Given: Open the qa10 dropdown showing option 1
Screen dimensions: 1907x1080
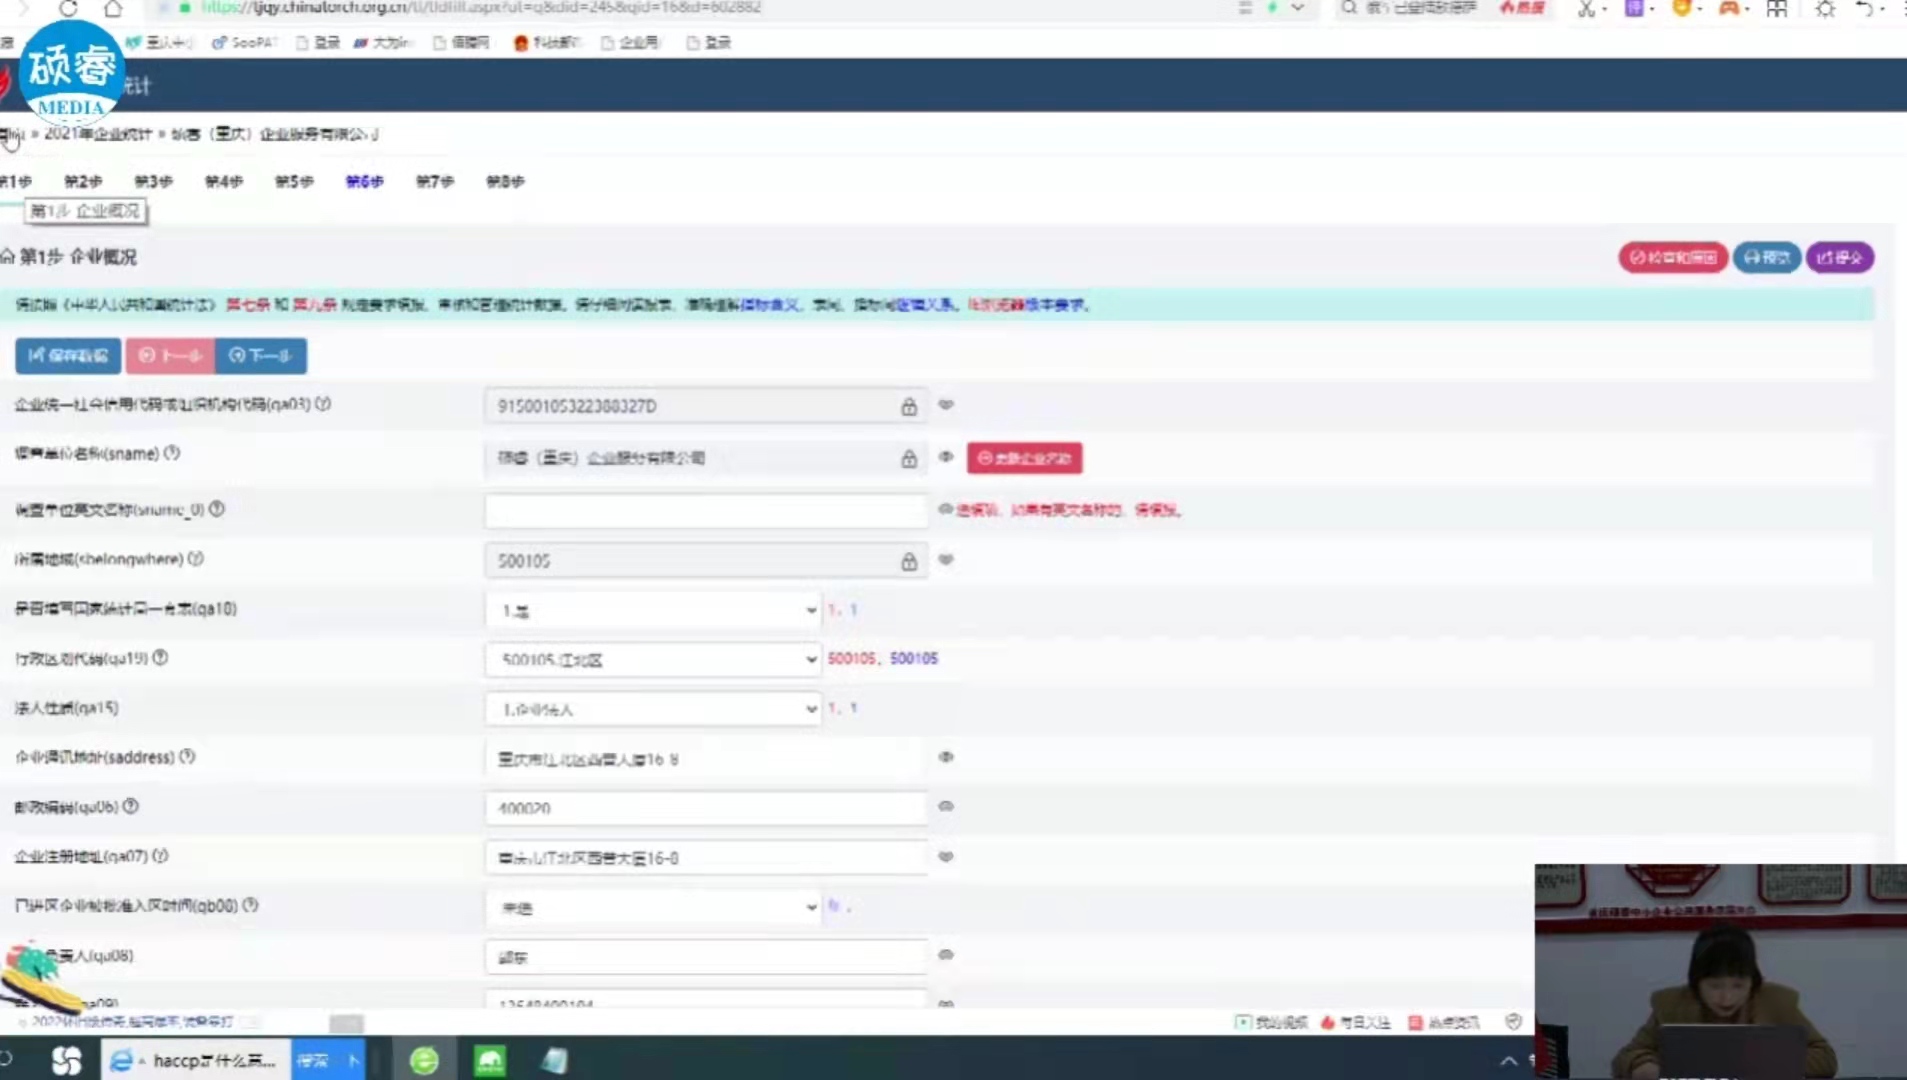Looking at the screenshot, I should tap(654, 610).
